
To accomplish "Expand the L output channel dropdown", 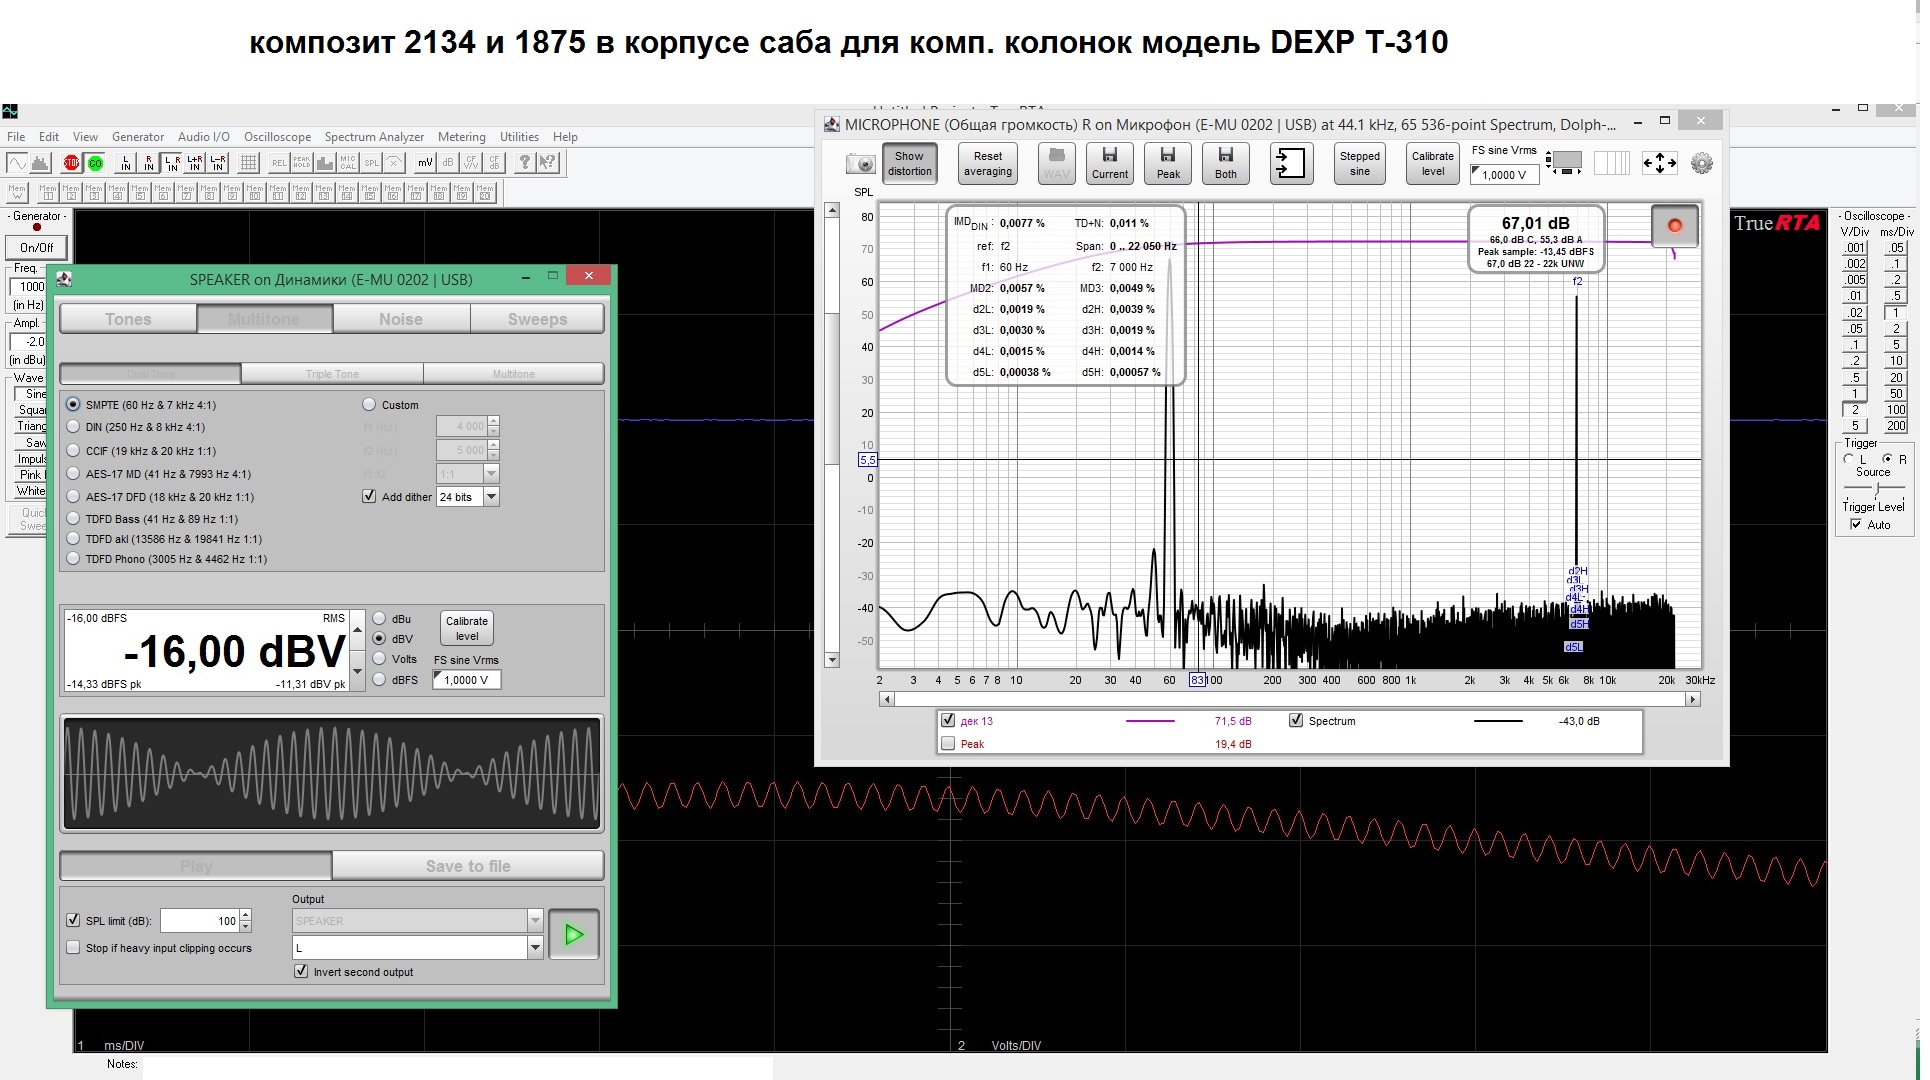I will click(x=535, y=948).
